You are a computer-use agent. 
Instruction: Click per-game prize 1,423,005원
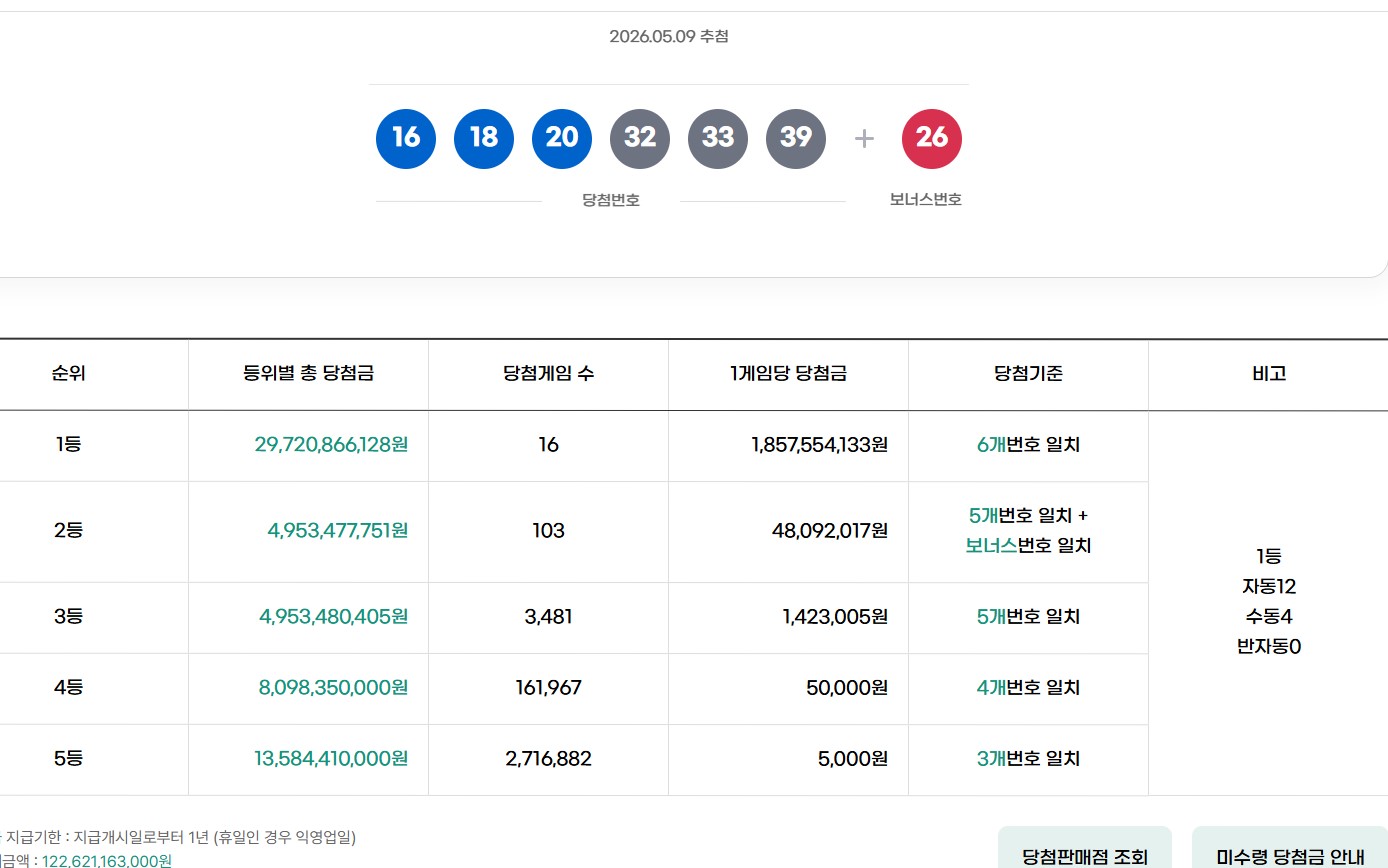point(836,617)
